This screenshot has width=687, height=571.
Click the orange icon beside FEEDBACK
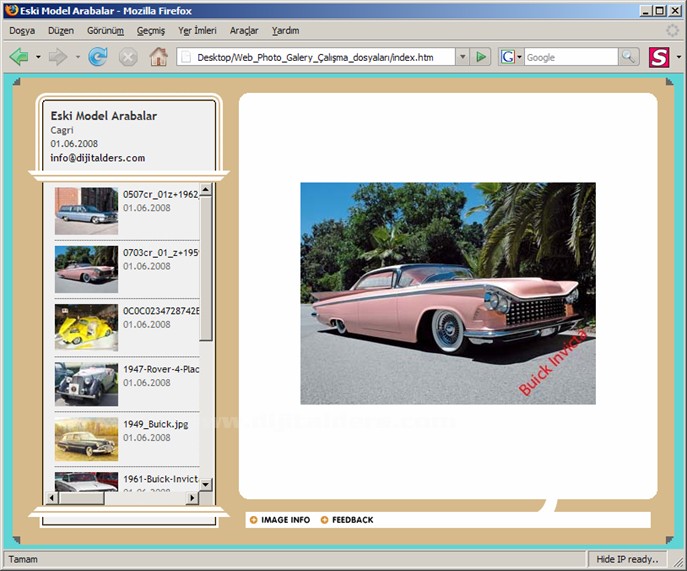pyautogui.click(x=324, y=520)
